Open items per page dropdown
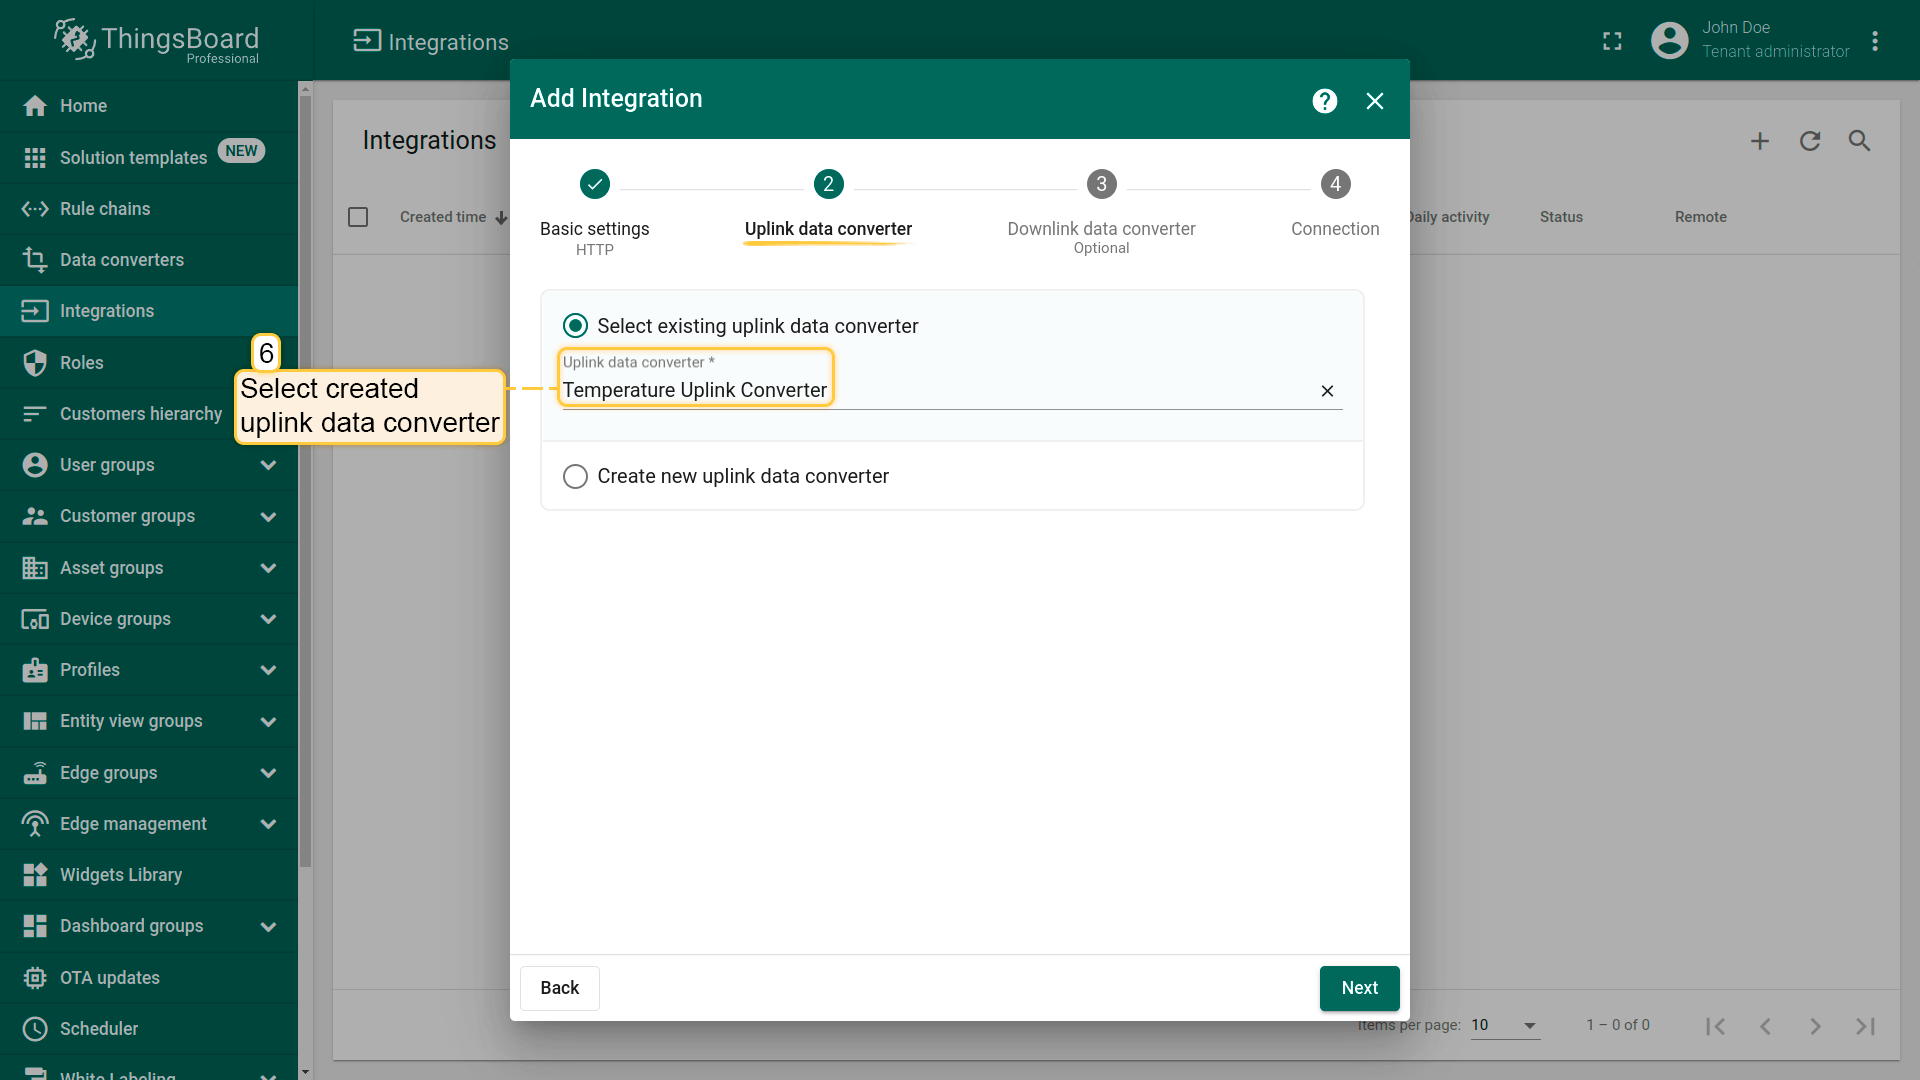The image size is (1920, 1080). click(1505, 1025)
